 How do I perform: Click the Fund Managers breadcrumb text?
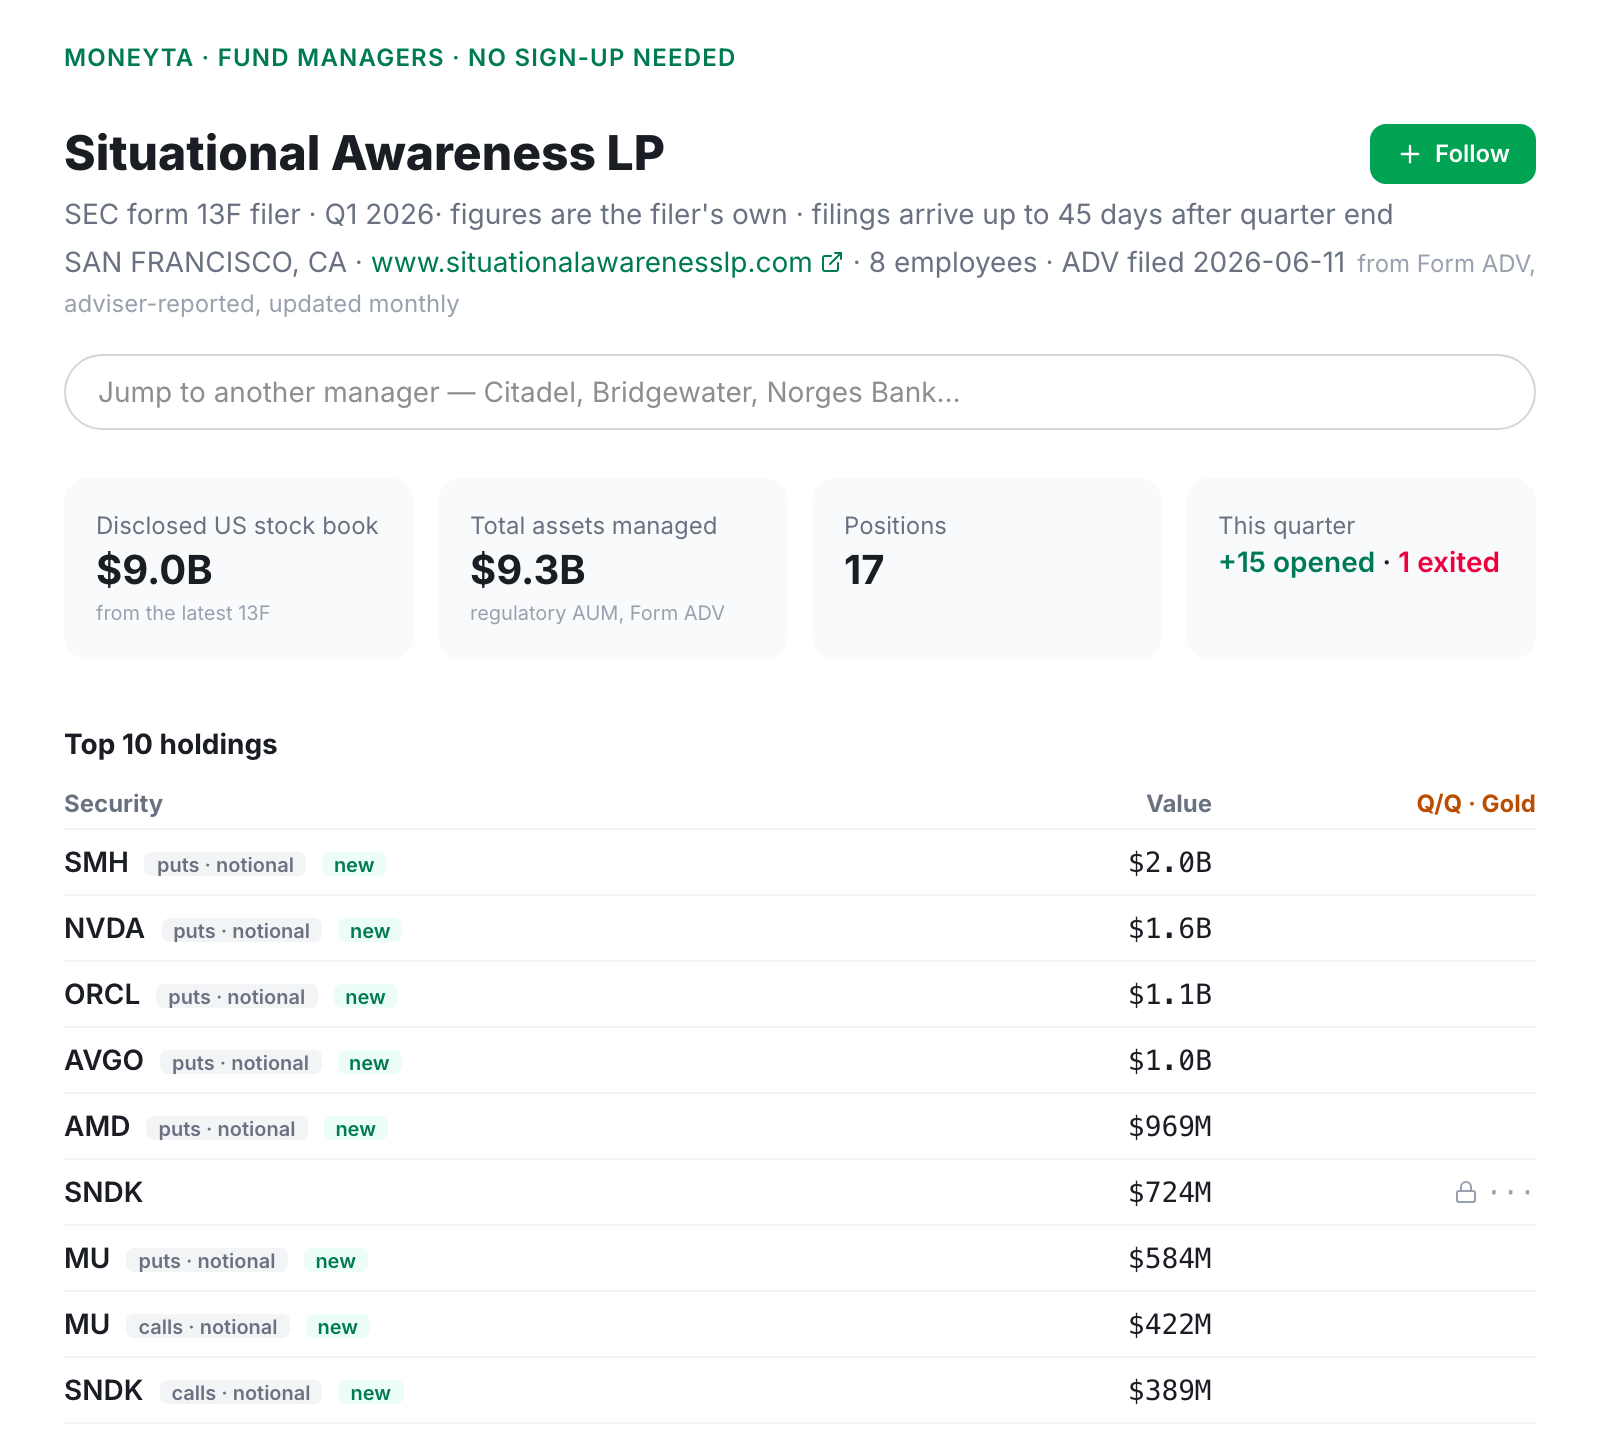331,58
